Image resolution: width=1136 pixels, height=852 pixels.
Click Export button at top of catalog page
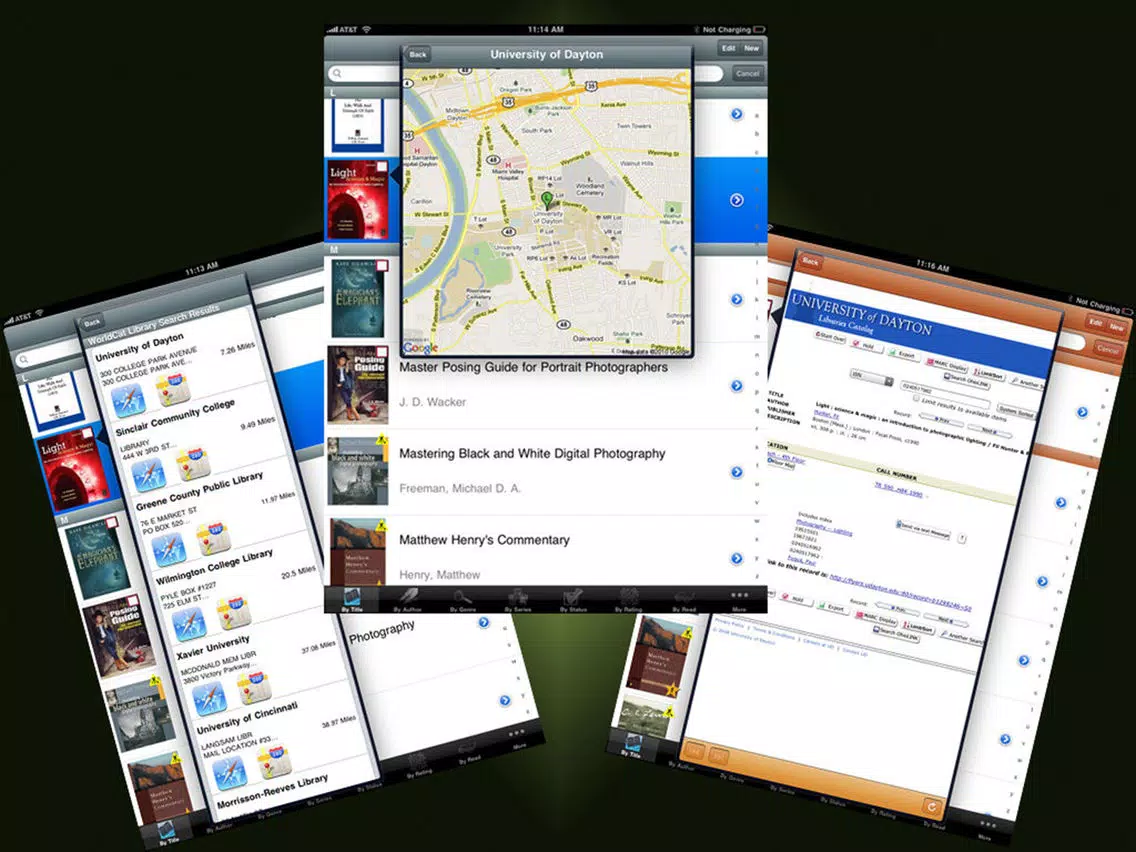(903, 354)
